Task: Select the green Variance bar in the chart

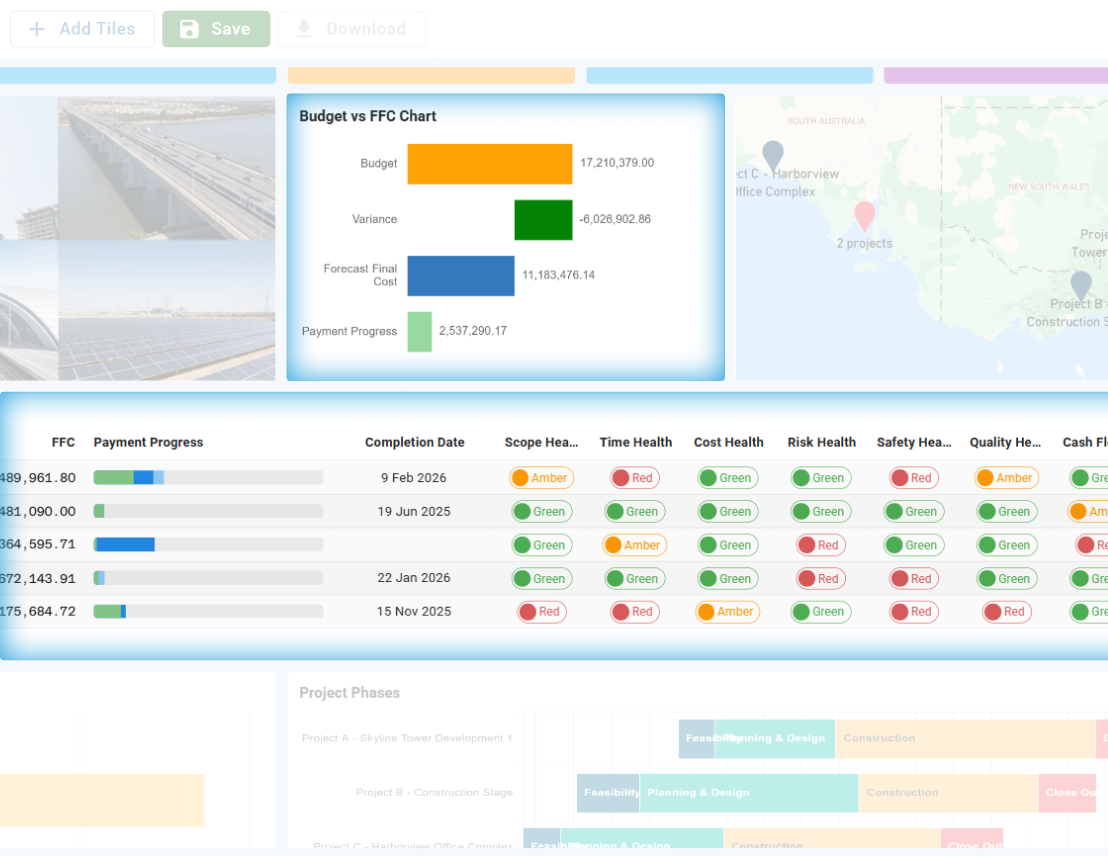Action: [542, 219]
